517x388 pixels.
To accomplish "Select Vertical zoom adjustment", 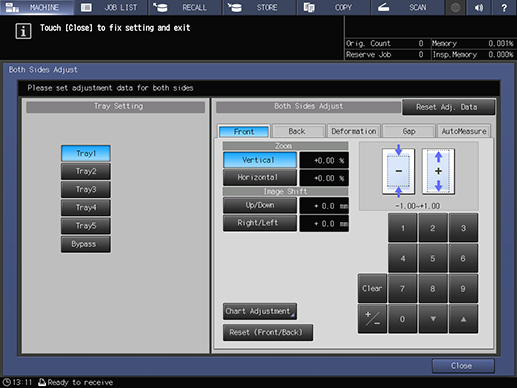I will pos(260,160).
